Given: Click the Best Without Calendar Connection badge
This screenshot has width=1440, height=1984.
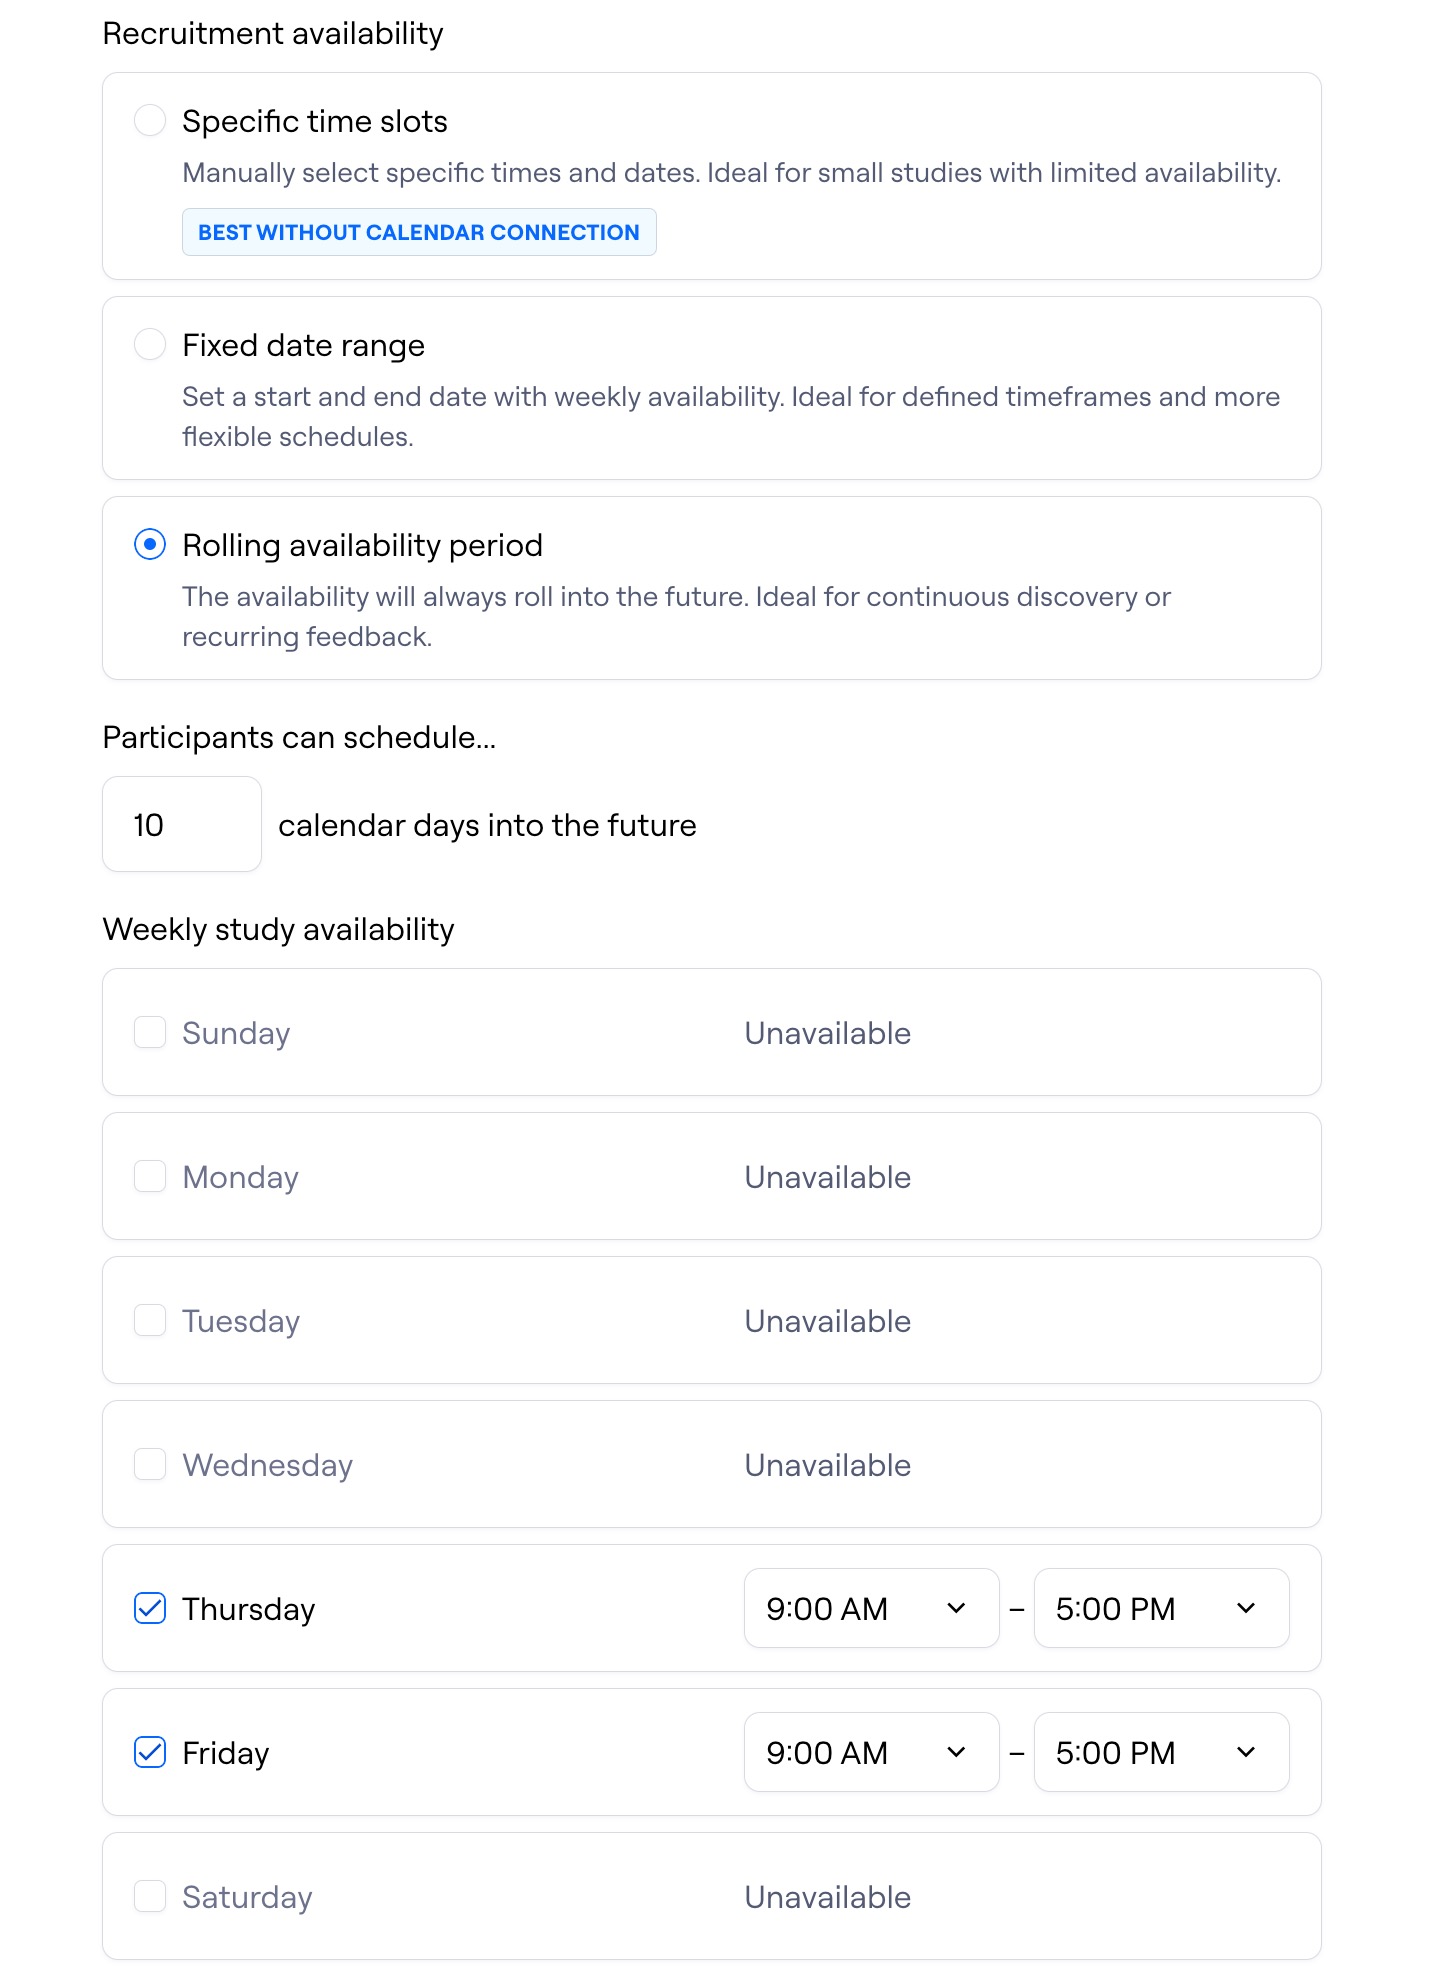Looking at the screenshot, I should (x=419, y=233).
